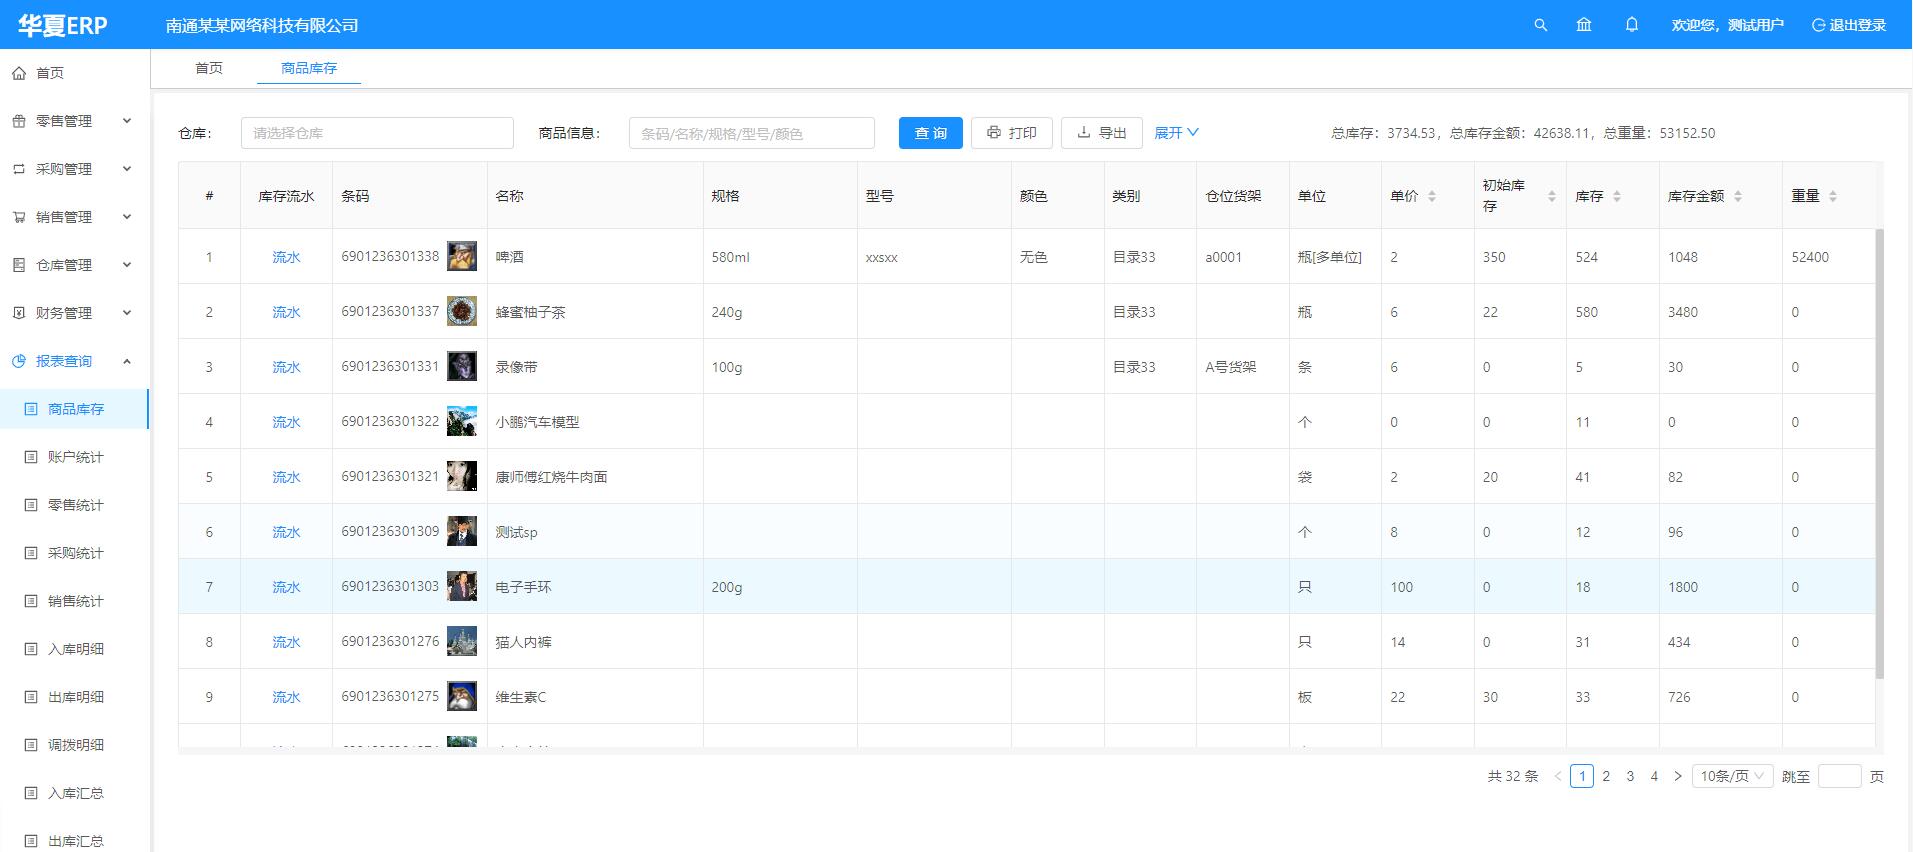
Task: Click the 退出登录 logout icon
Action: (x=1818, y=25)
